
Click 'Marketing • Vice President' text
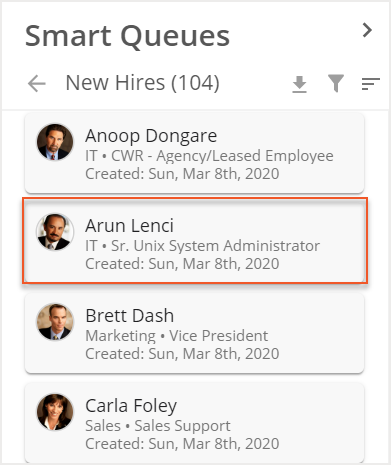[x=177, y=336]
